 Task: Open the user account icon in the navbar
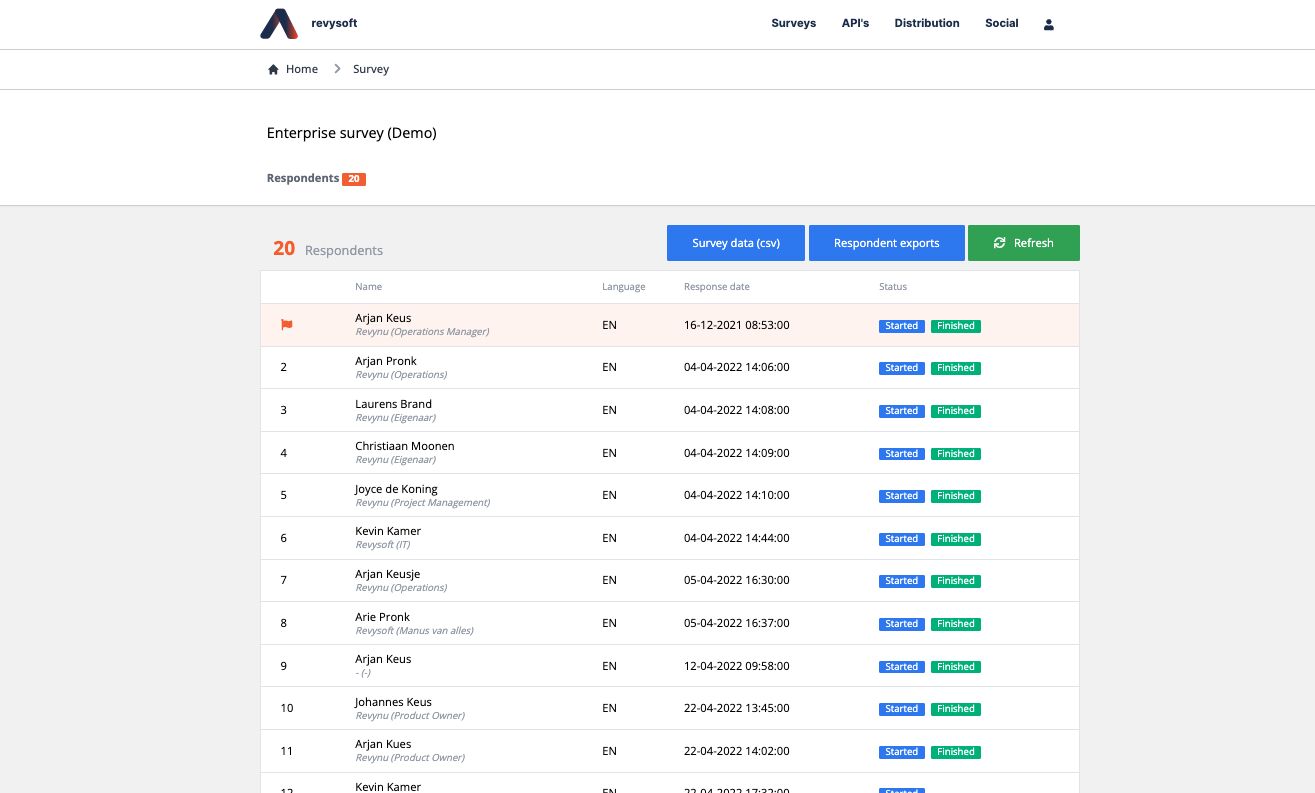(x=1048, y=24)
